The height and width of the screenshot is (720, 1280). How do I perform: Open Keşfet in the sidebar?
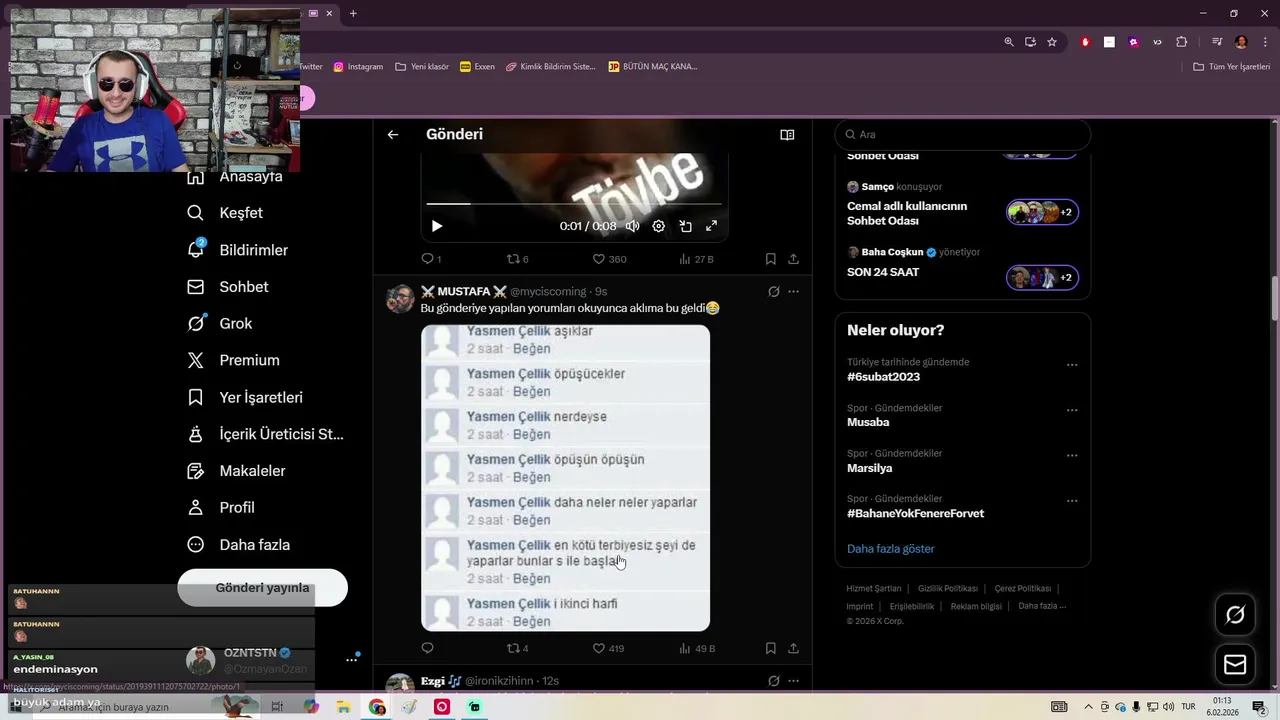pos(225,213)
